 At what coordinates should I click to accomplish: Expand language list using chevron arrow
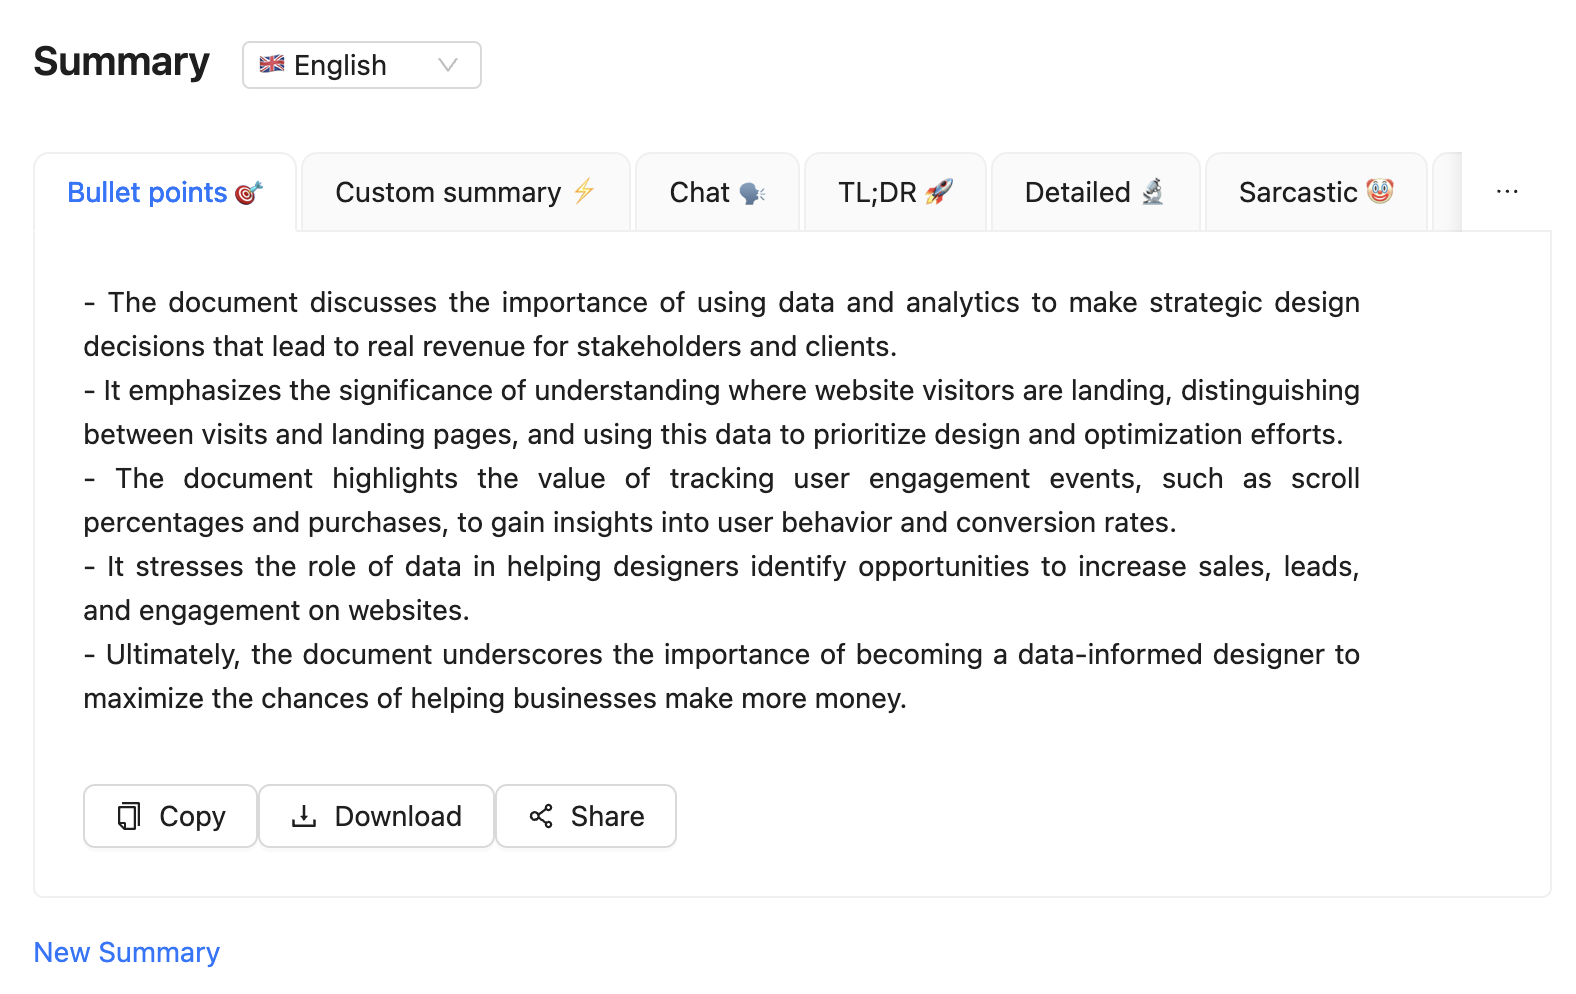pyautogui.click(x=448, y=65)
